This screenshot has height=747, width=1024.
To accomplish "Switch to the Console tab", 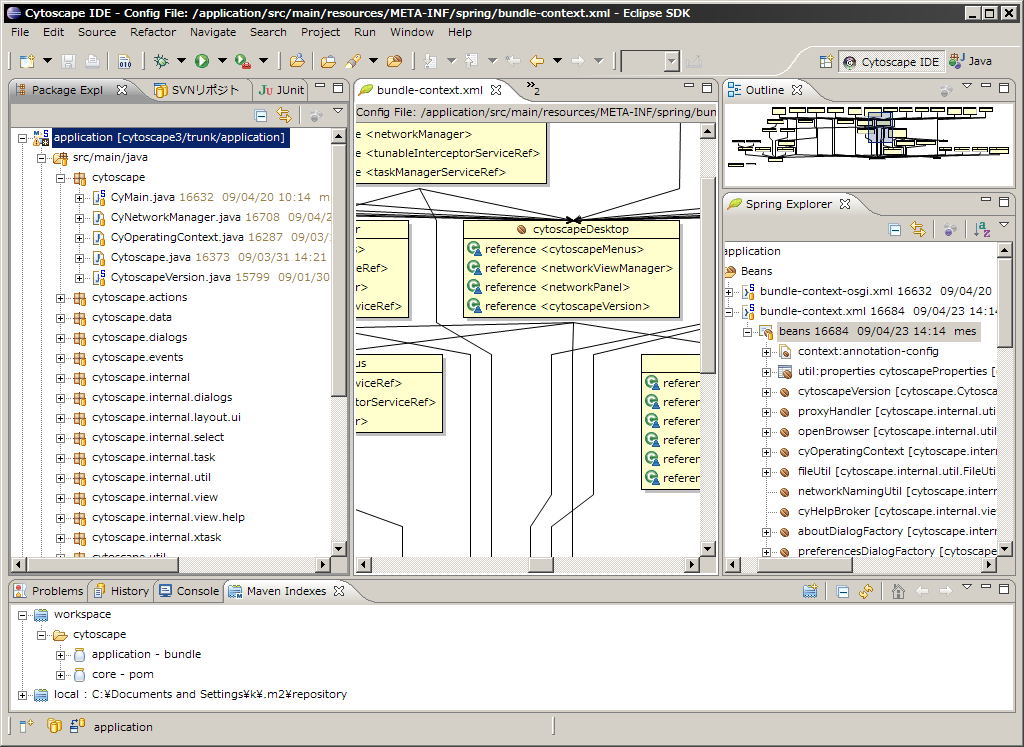I will pos(189,591).
